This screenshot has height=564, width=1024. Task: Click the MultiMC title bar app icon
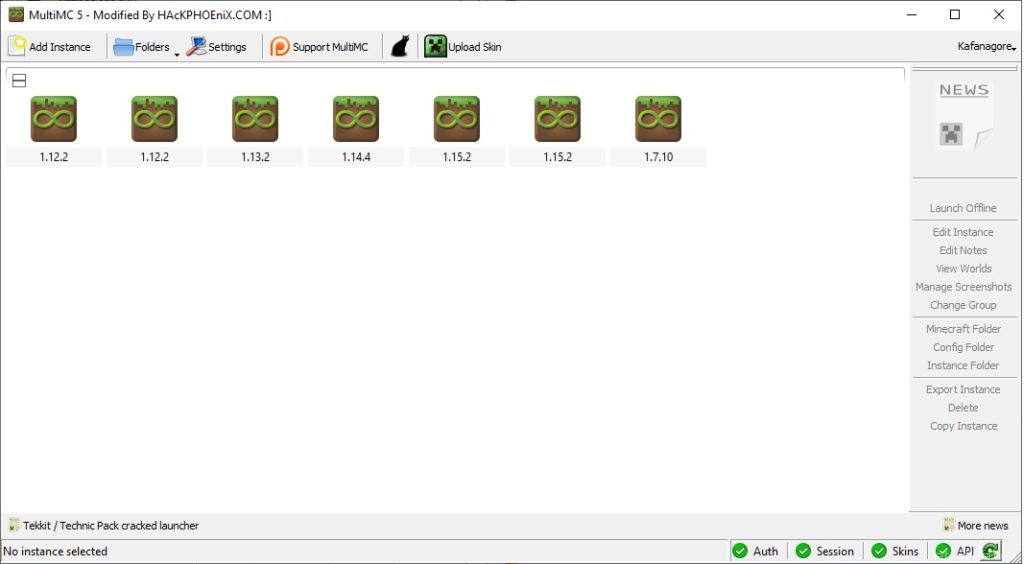pos(16,14)
